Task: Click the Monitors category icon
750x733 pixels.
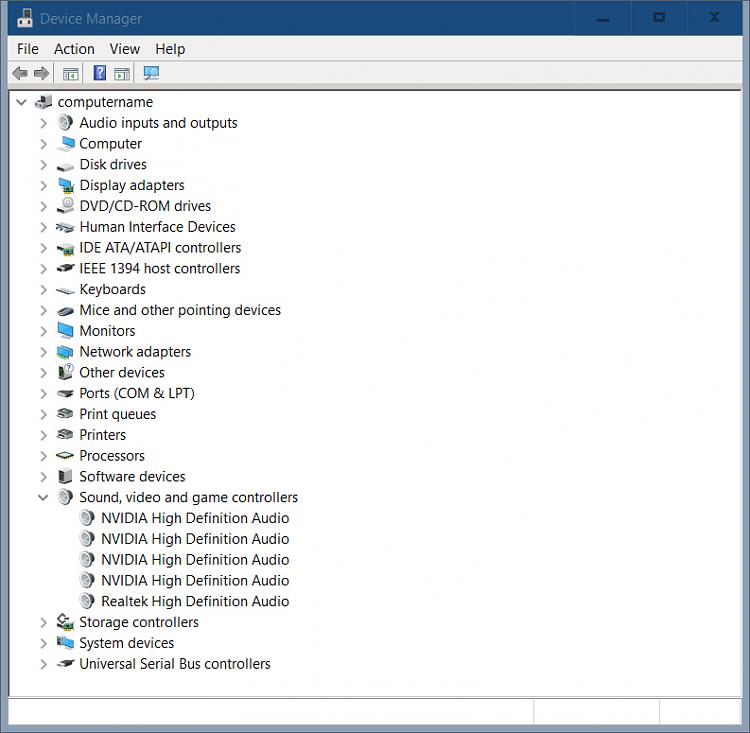Action: click(x=65, y=331)
